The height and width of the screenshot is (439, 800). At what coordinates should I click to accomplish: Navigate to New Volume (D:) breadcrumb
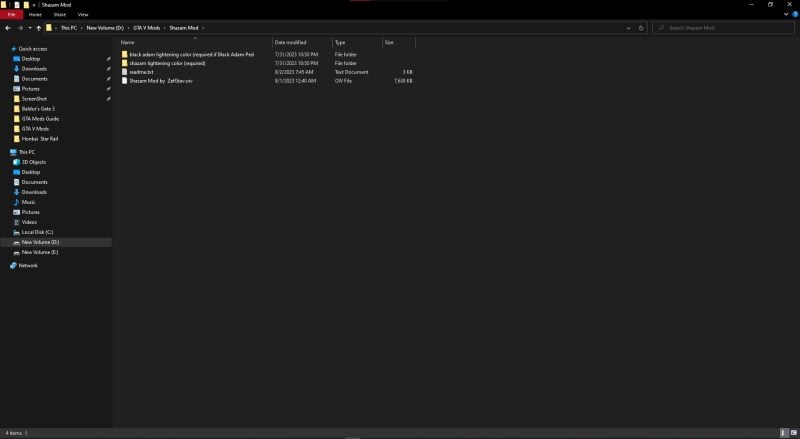point(105,28)
